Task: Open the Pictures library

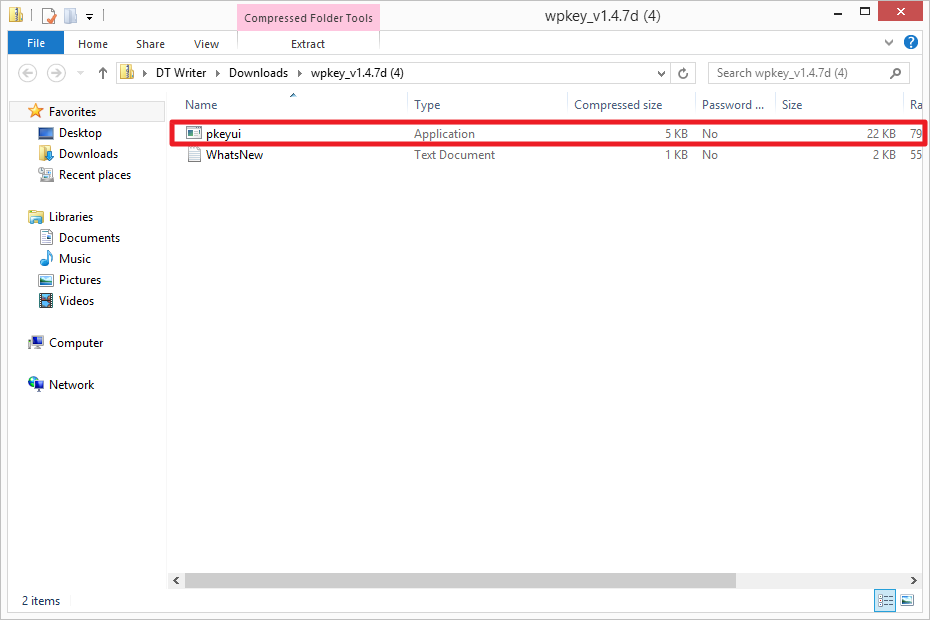Action: coord(80,280)
